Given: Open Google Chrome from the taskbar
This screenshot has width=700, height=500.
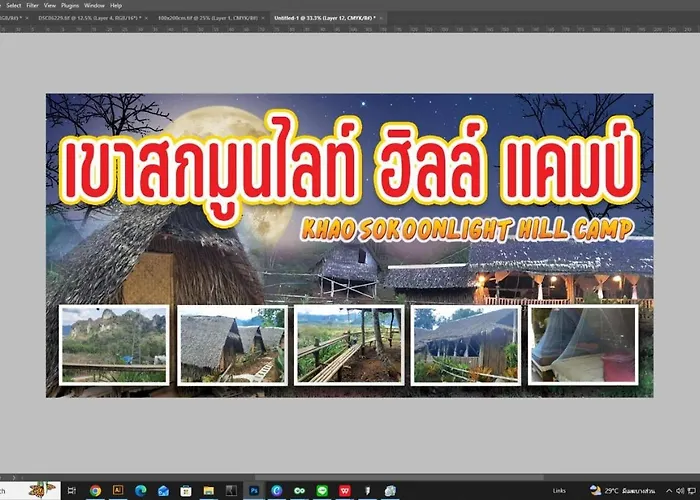Looking at the screenshot, I should coord(95,491).
